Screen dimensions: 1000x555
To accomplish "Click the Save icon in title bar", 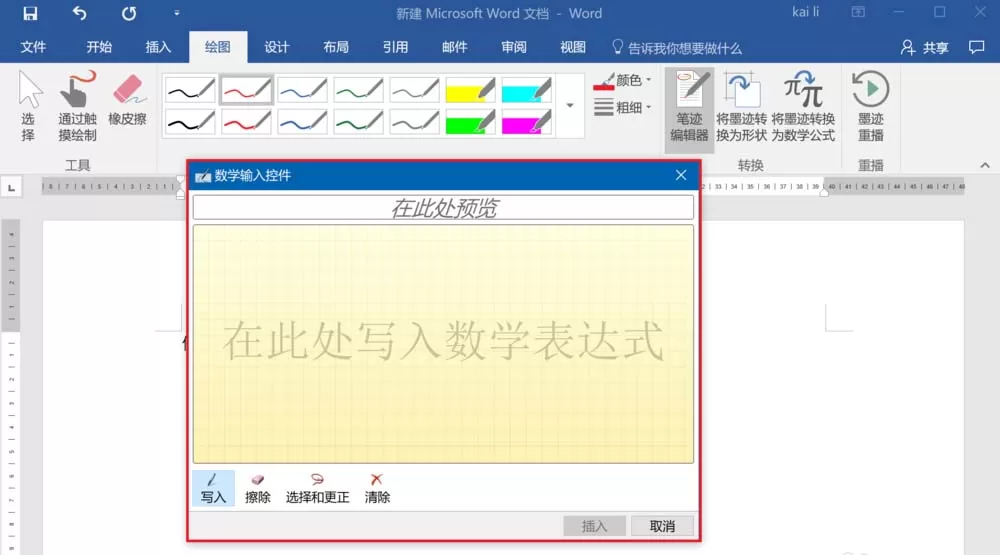I will coord(30,13).
